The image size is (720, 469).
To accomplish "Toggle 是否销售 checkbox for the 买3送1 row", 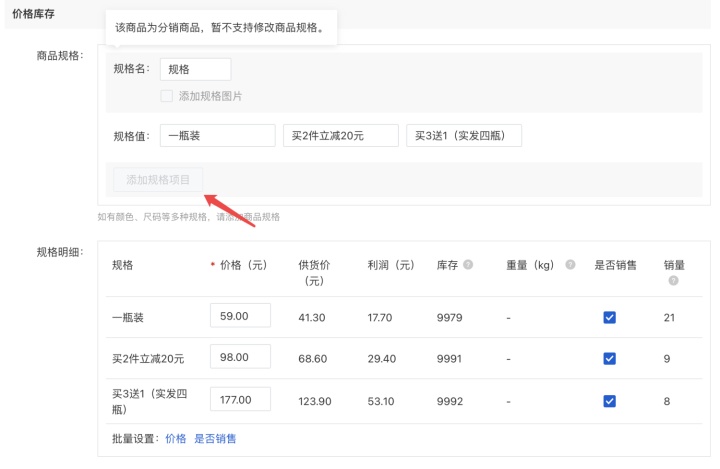I will 609,400.
